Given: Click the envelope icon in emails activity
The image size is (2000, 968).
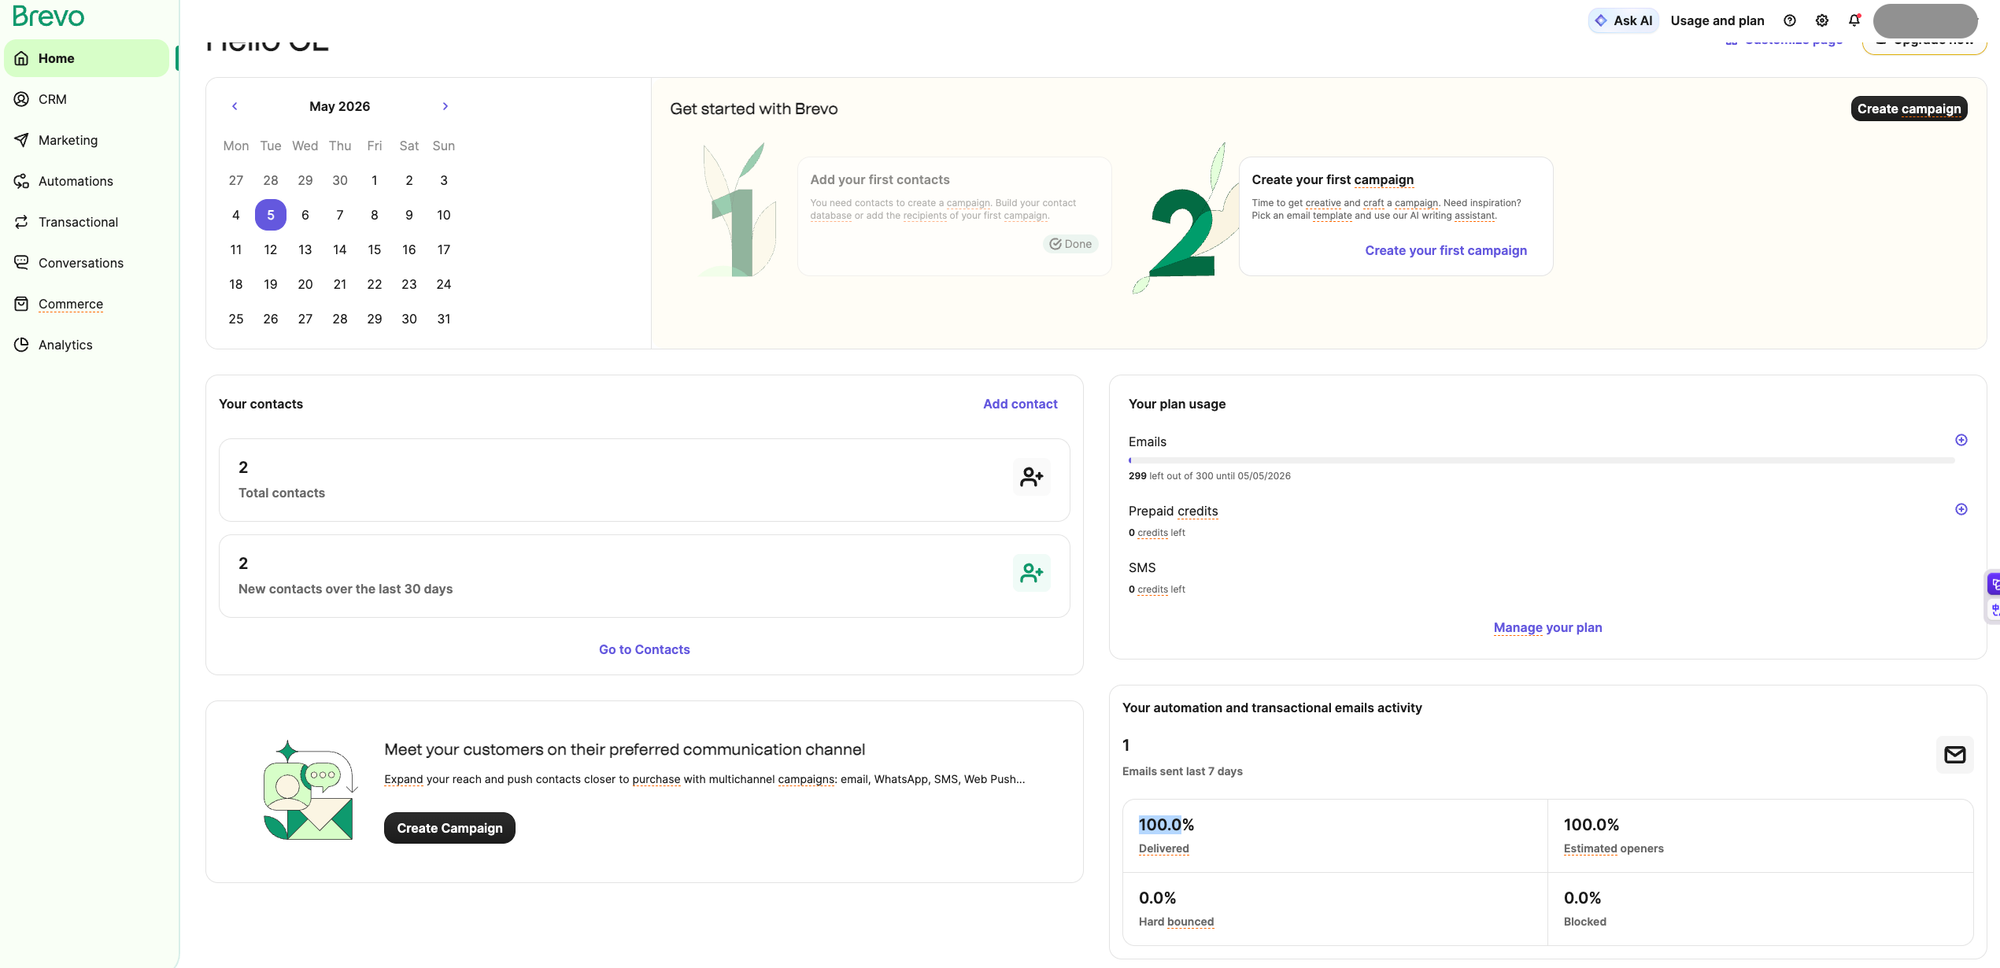Looking at the screenshot, I should tap(1955, 755).
